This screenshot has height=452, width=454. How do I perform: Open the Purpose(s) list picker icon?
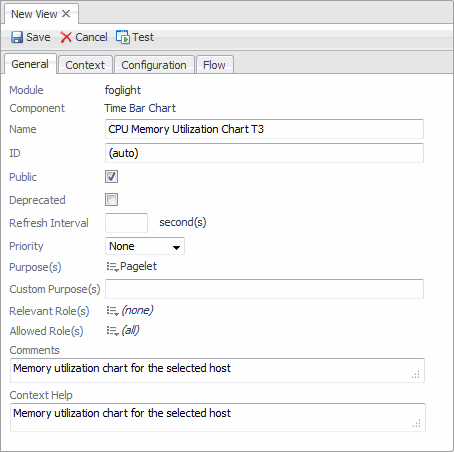coord(113,267)
